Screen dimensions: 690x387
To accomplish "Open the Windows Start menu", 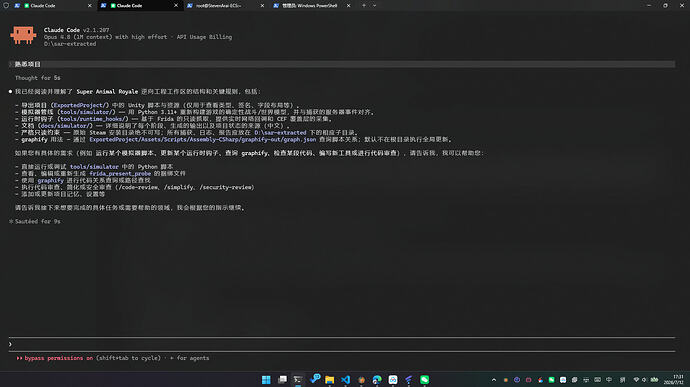I will pos(266,380).
